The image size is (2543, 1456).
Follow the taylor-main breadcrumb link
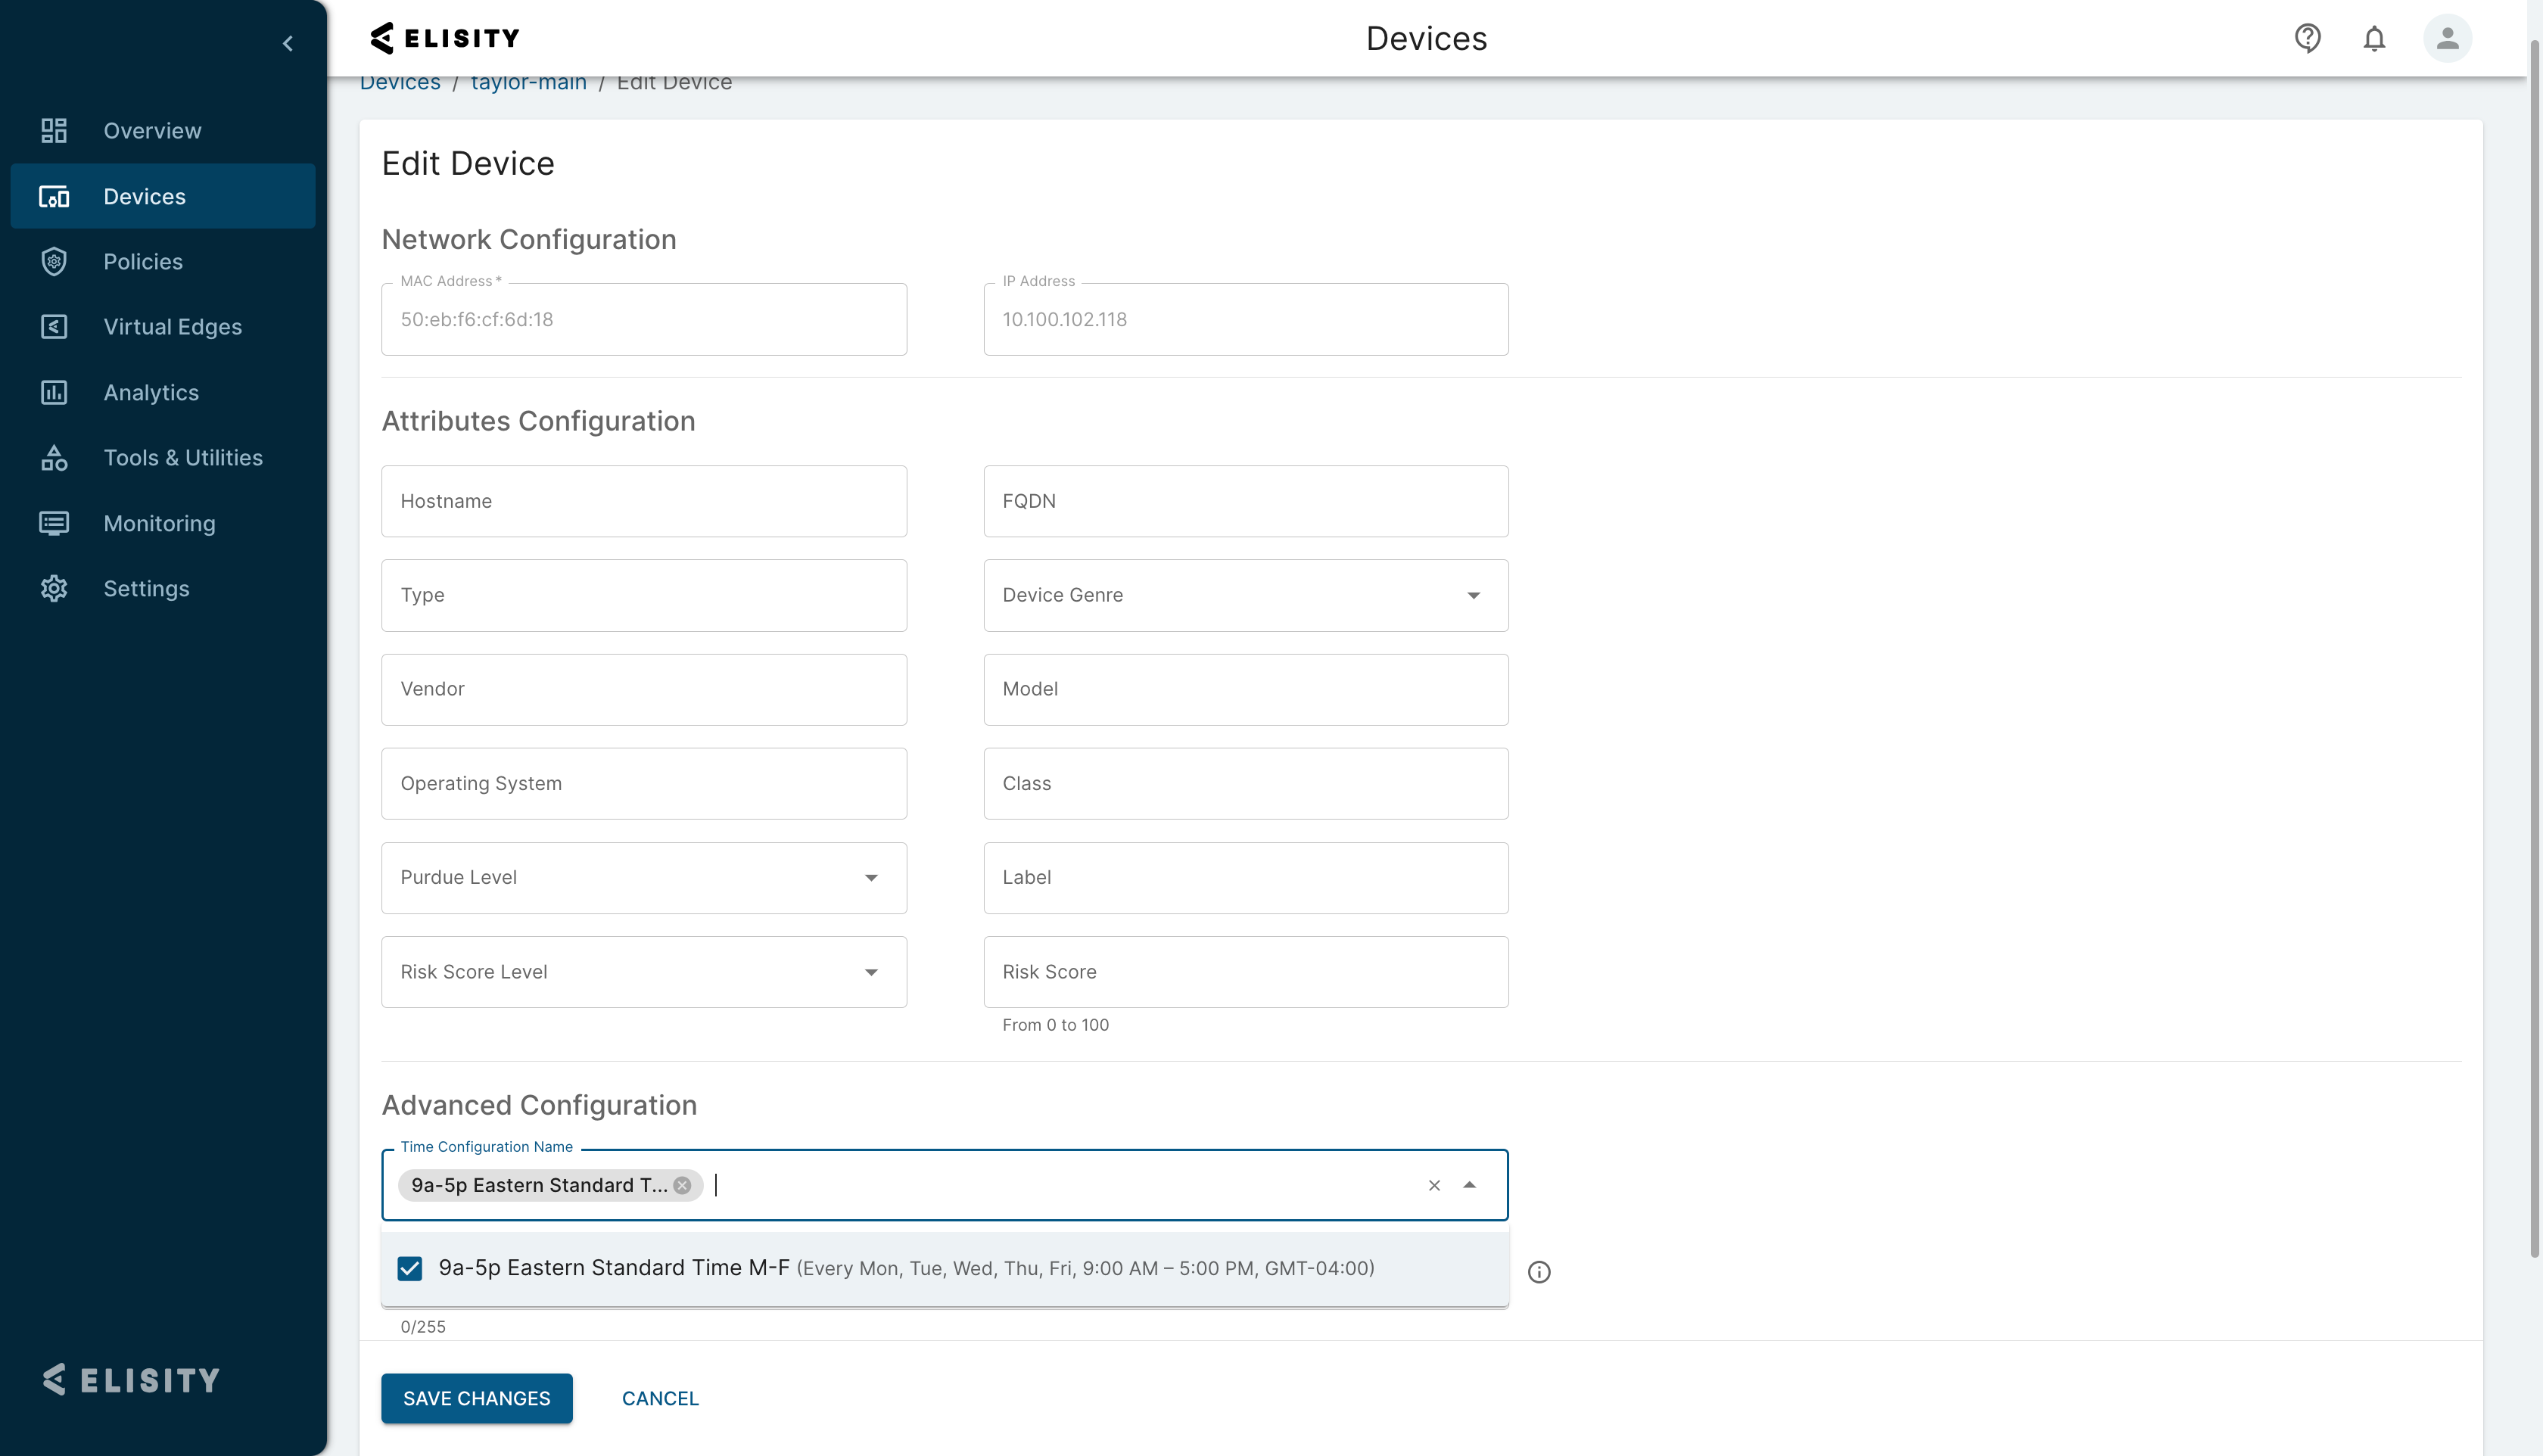point(528,84)
